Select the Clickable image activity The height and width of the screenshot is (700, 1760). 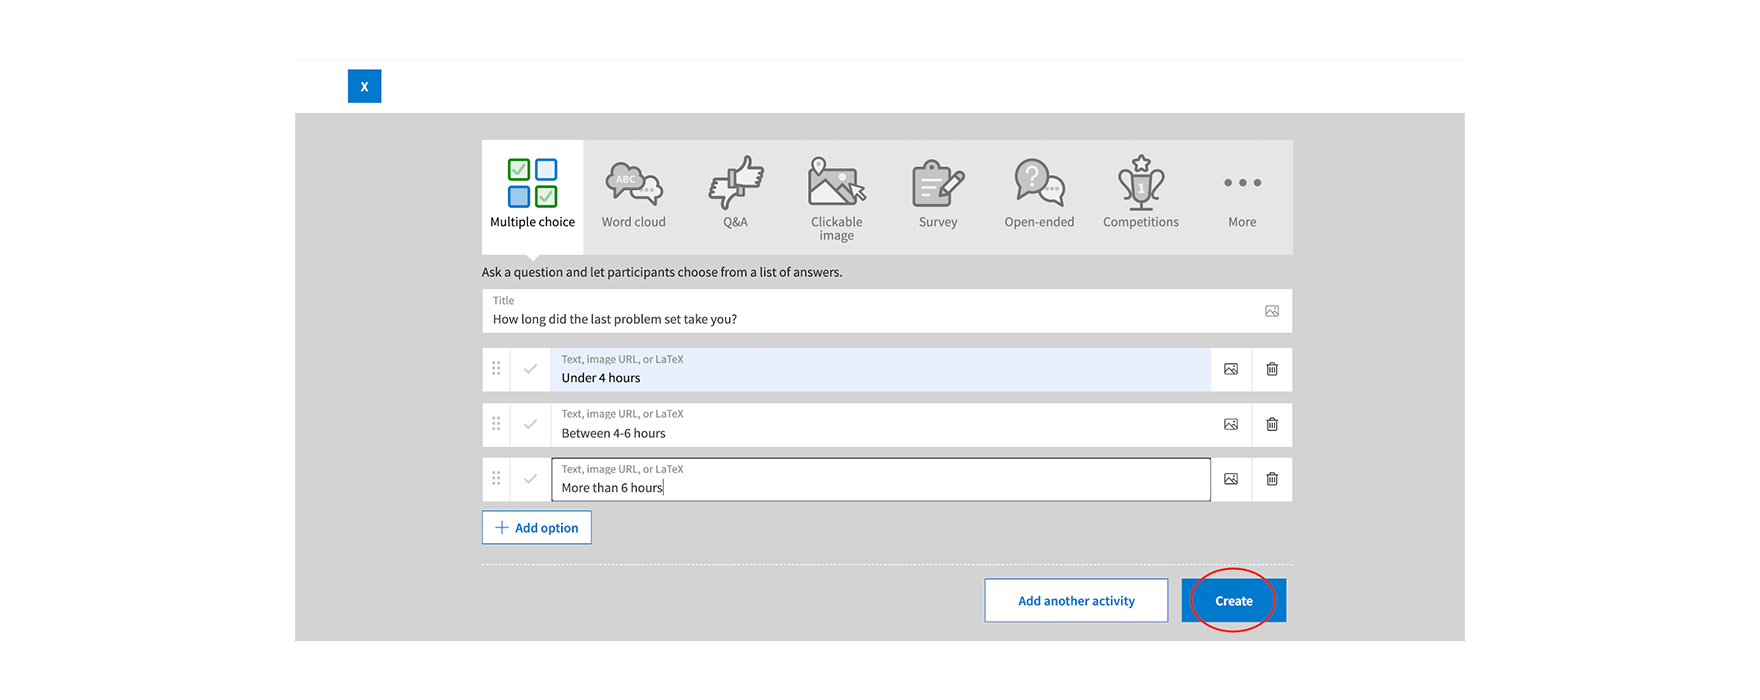pyautogui.click(x=836, y=197)
